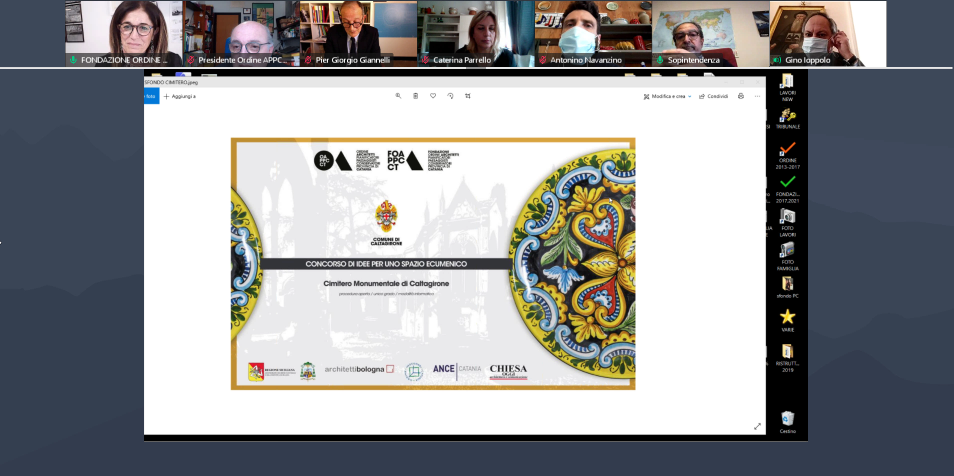Rotate the image with the rotate icon
The width and height of the screenshot is (954, 476).
(450, 96)
